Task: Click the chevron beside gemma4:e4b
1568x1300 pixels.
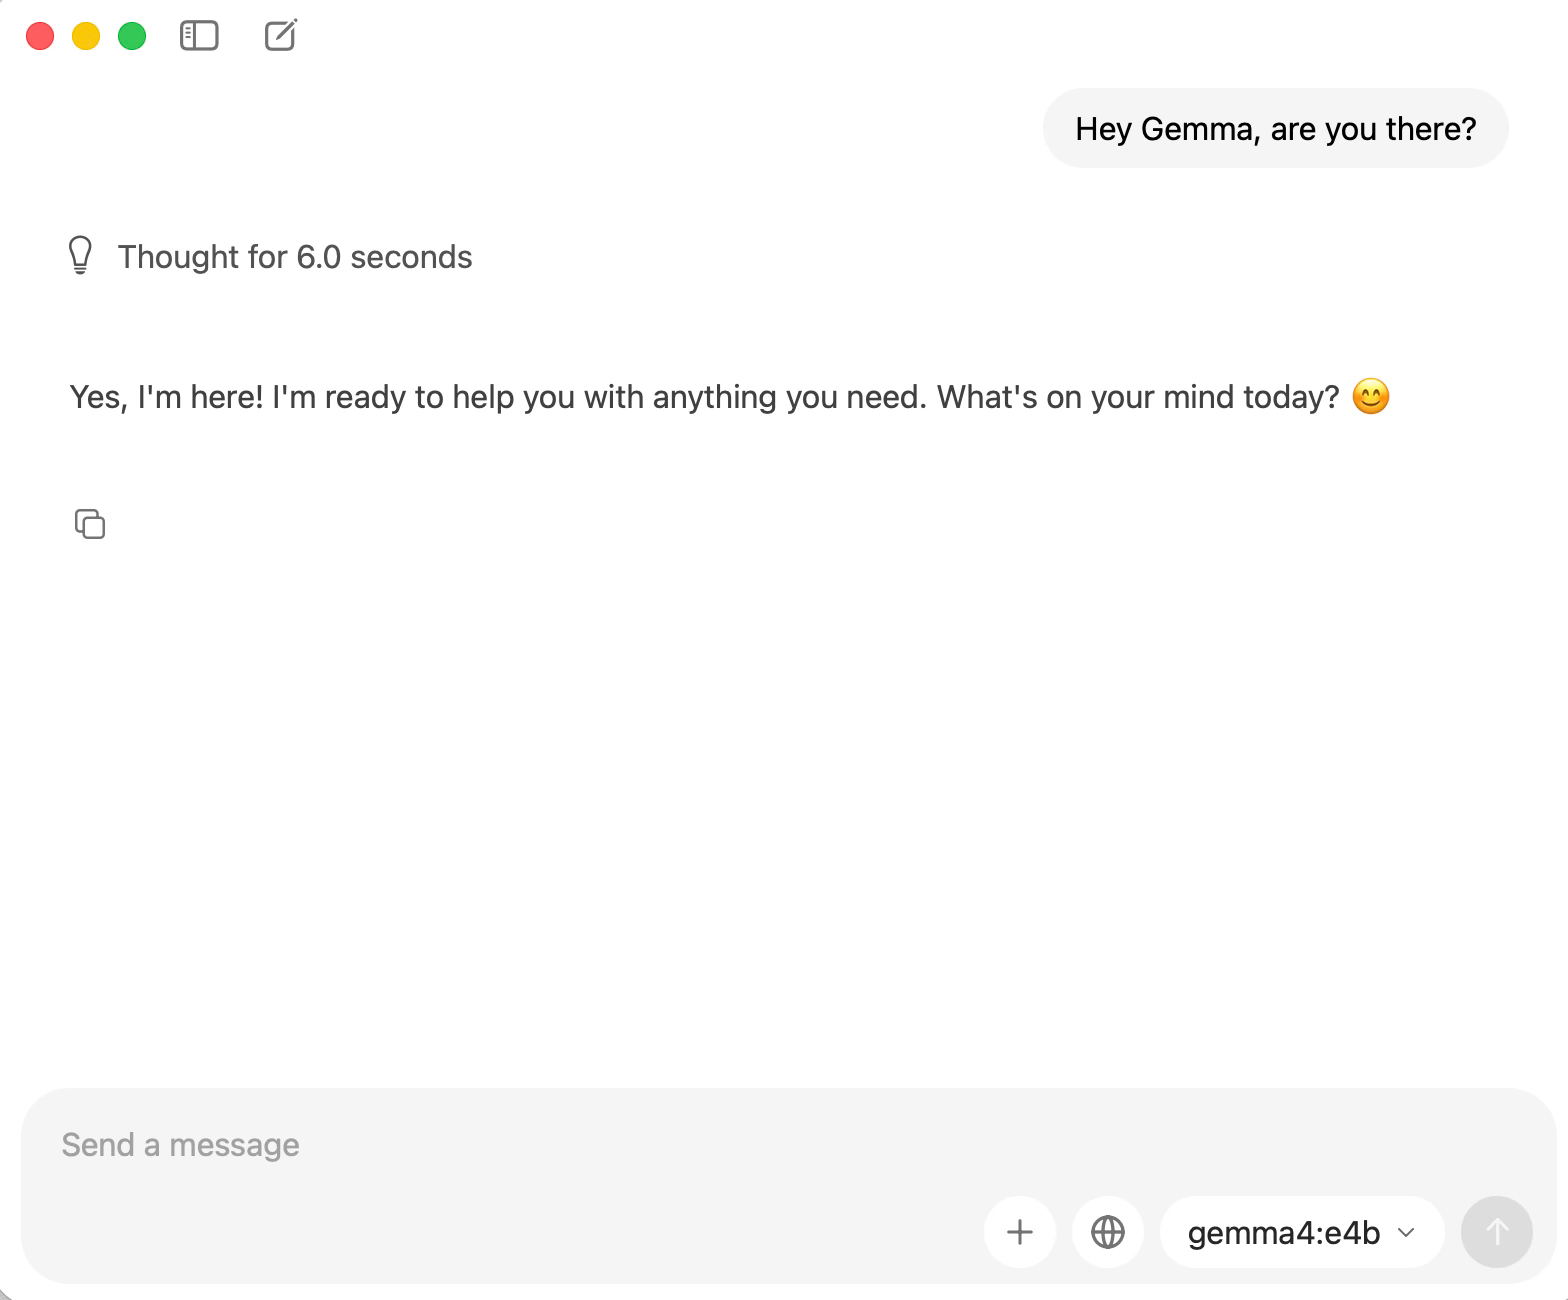Action: click(x=1406, y=1232)
